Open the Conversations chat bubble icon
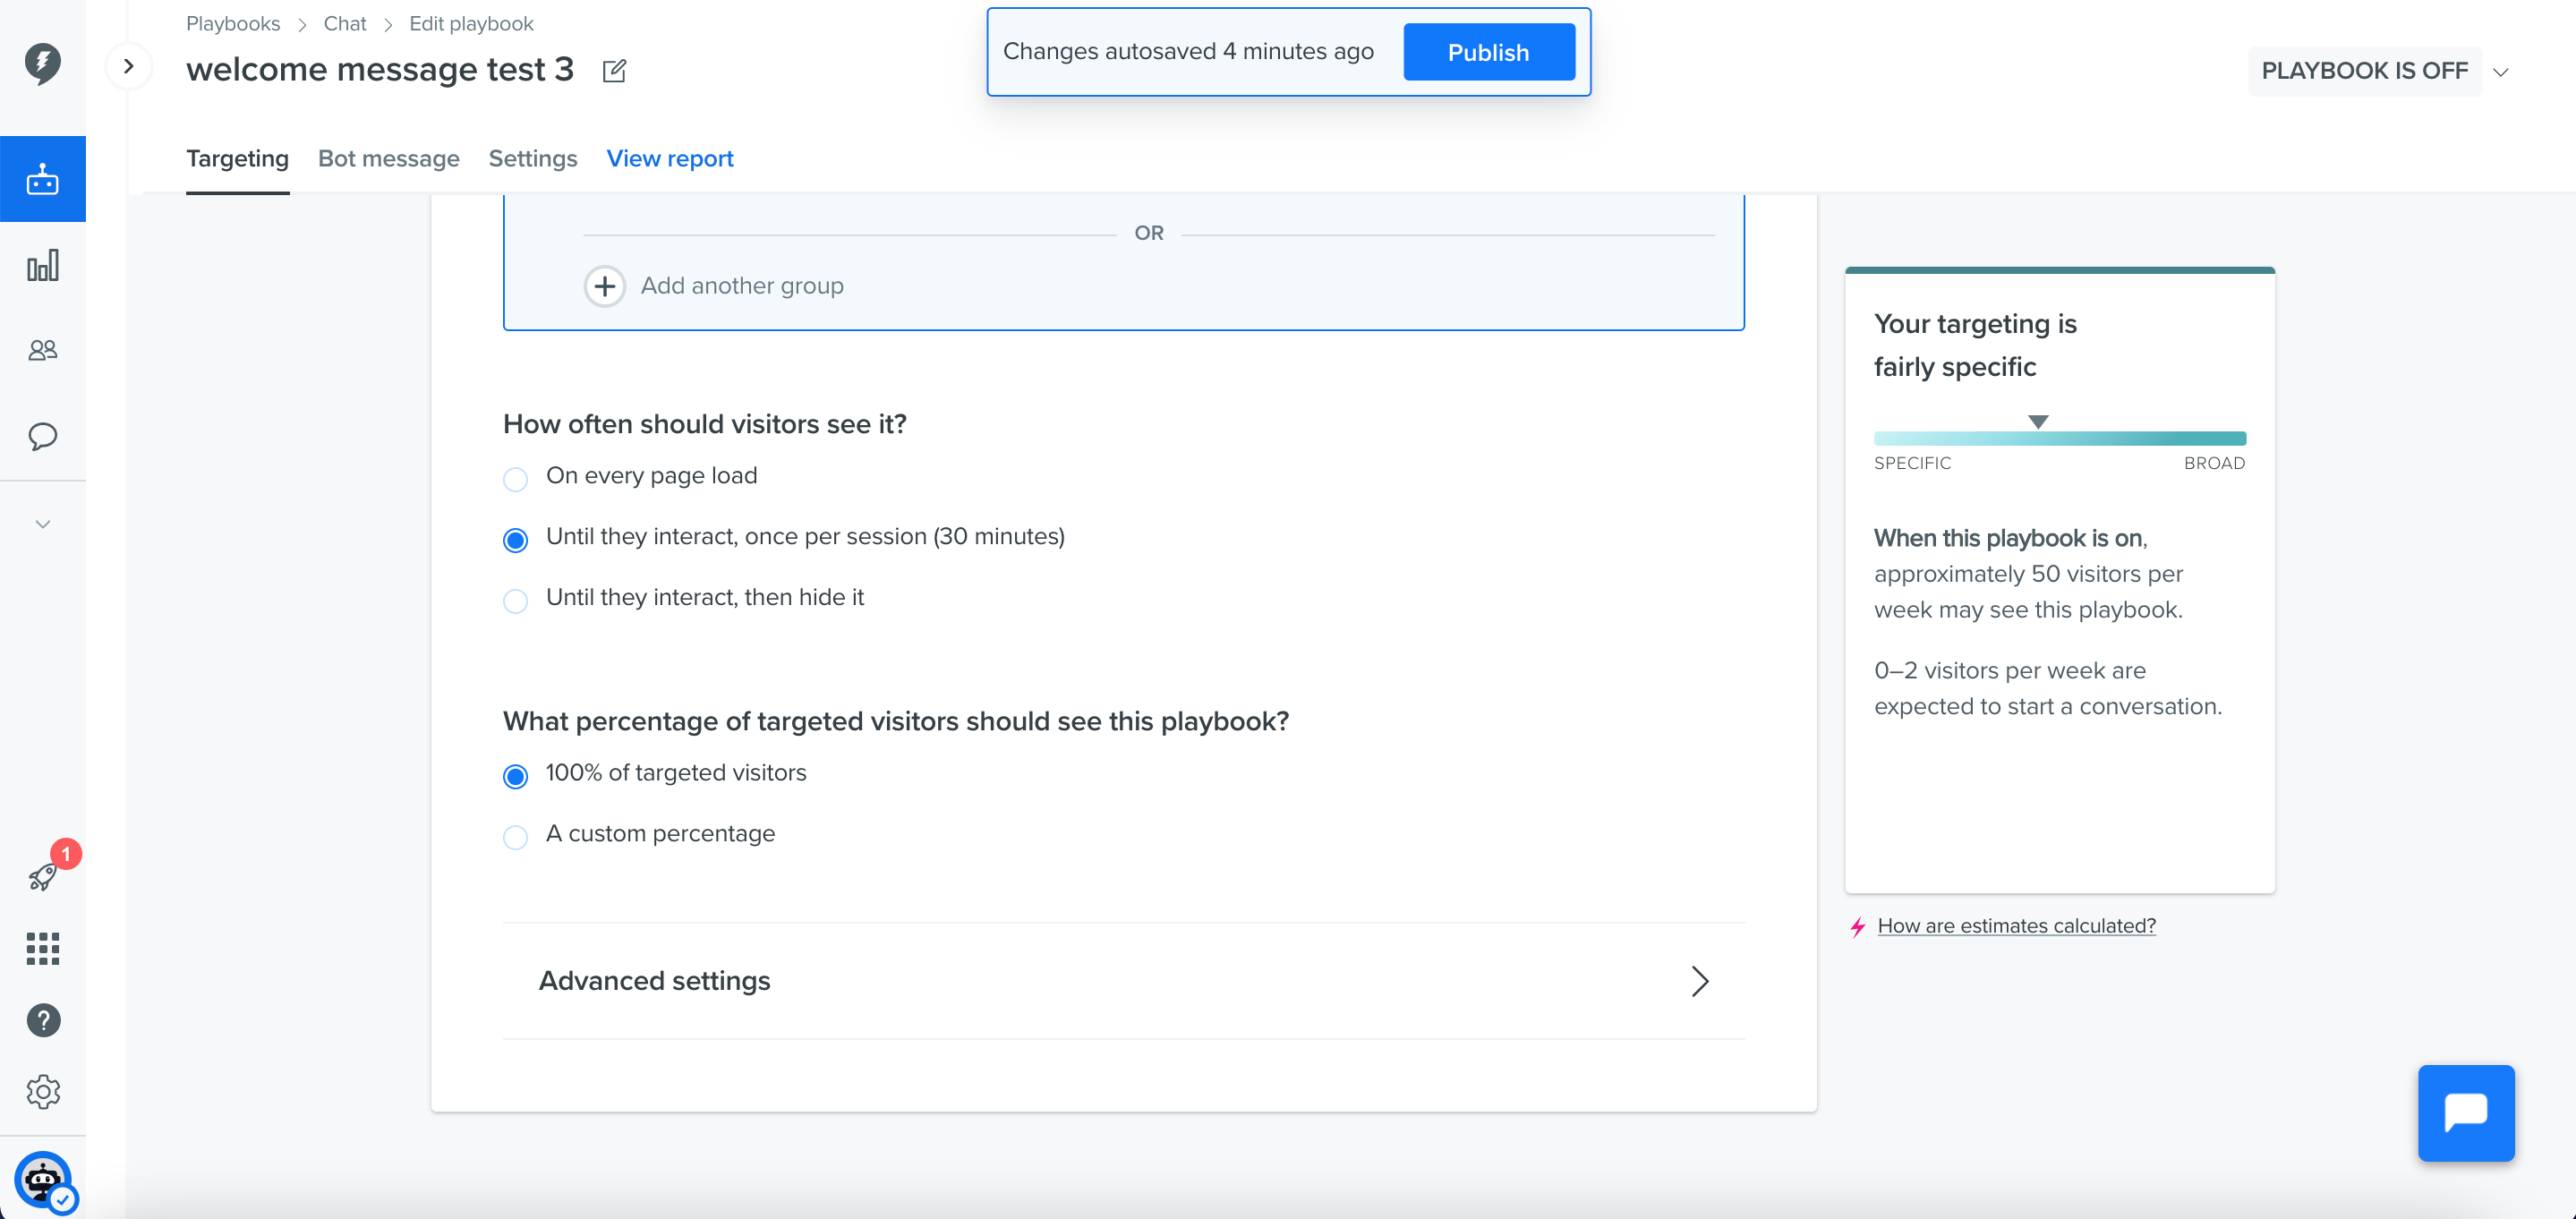Viewport: 2576px width, 1219px height. tap(42, 436)
